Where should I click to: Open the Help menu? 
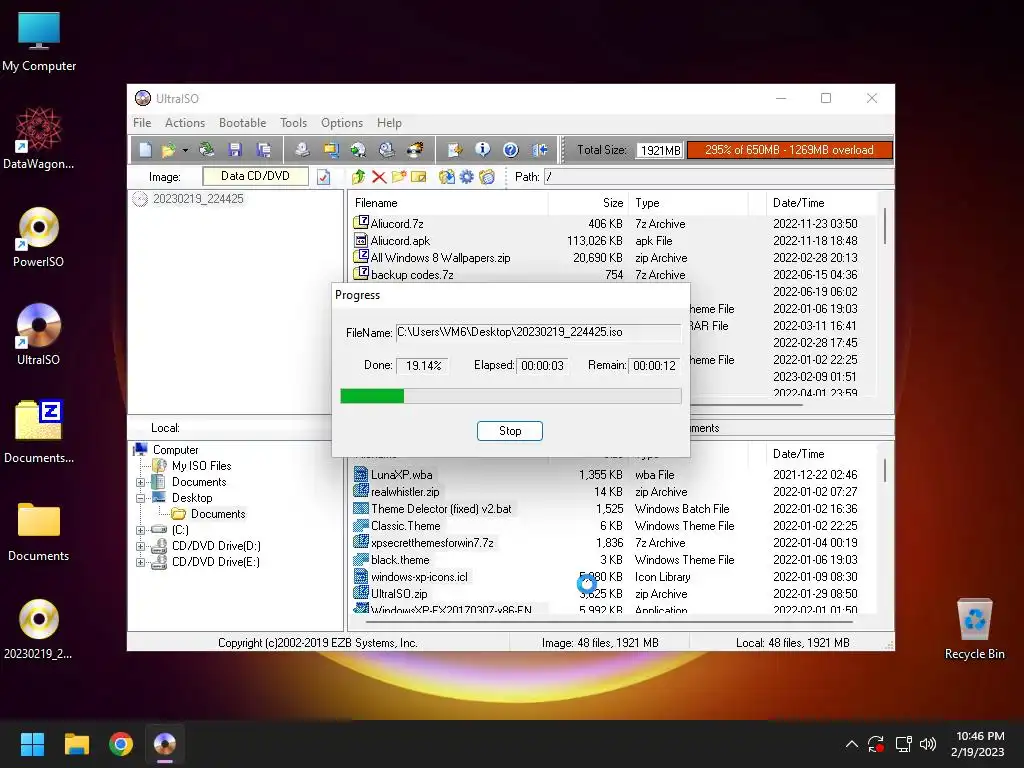(x=389, y=123)
